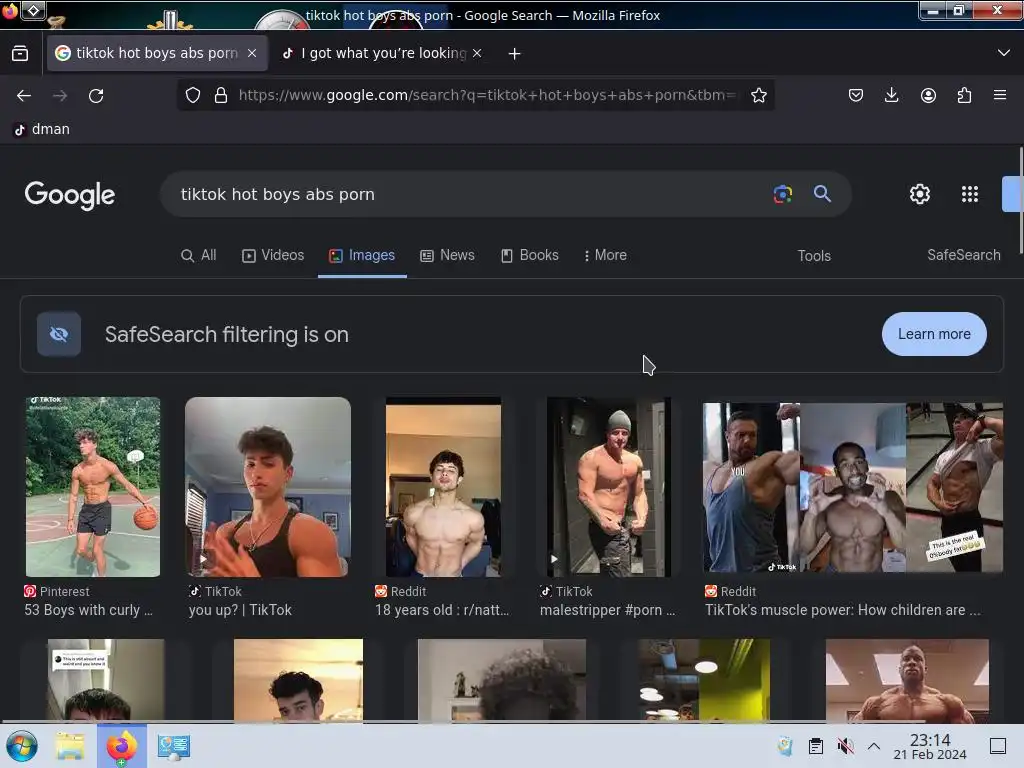Reload the current page

point(96,96)
